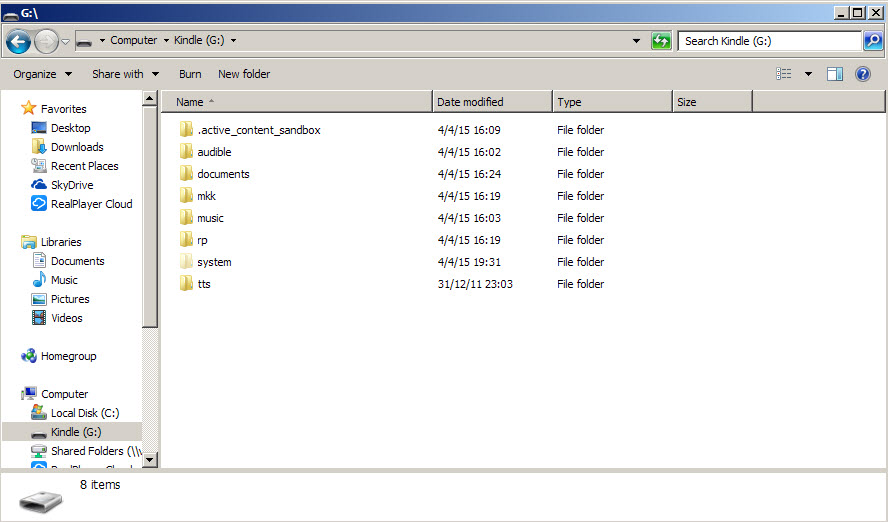Image resolution: width=888 pixels, height=522 pixels.
Task: Sort by Size column header
Action: coord(712,102)
